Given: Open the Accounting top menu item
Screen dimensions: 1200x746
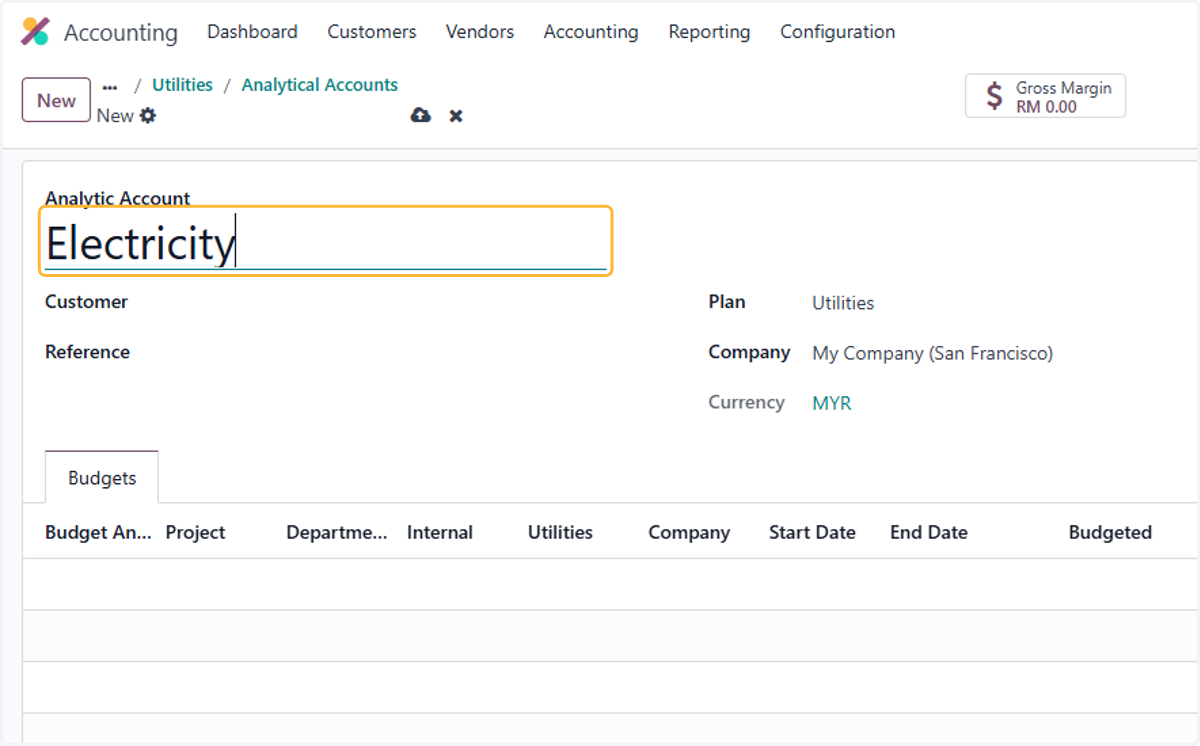Looking at the screenshot, I should 591,32.
